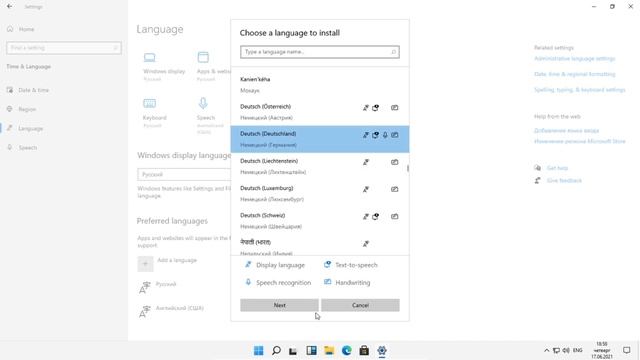Click the microphone icon for Deutsch (Deutschland)

(x=385, y=135)
